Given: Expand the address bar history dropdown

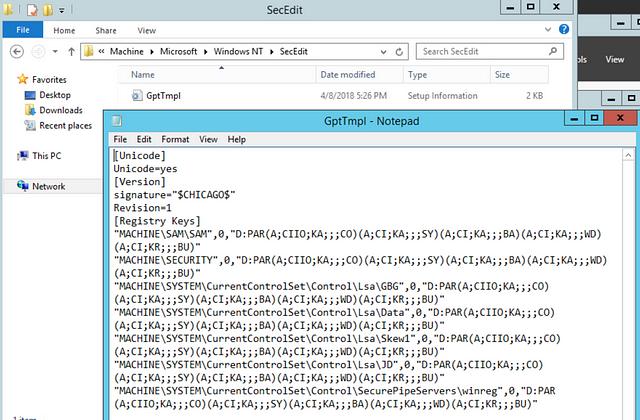Looking at the screenshot, I should (x=383, y=52).
